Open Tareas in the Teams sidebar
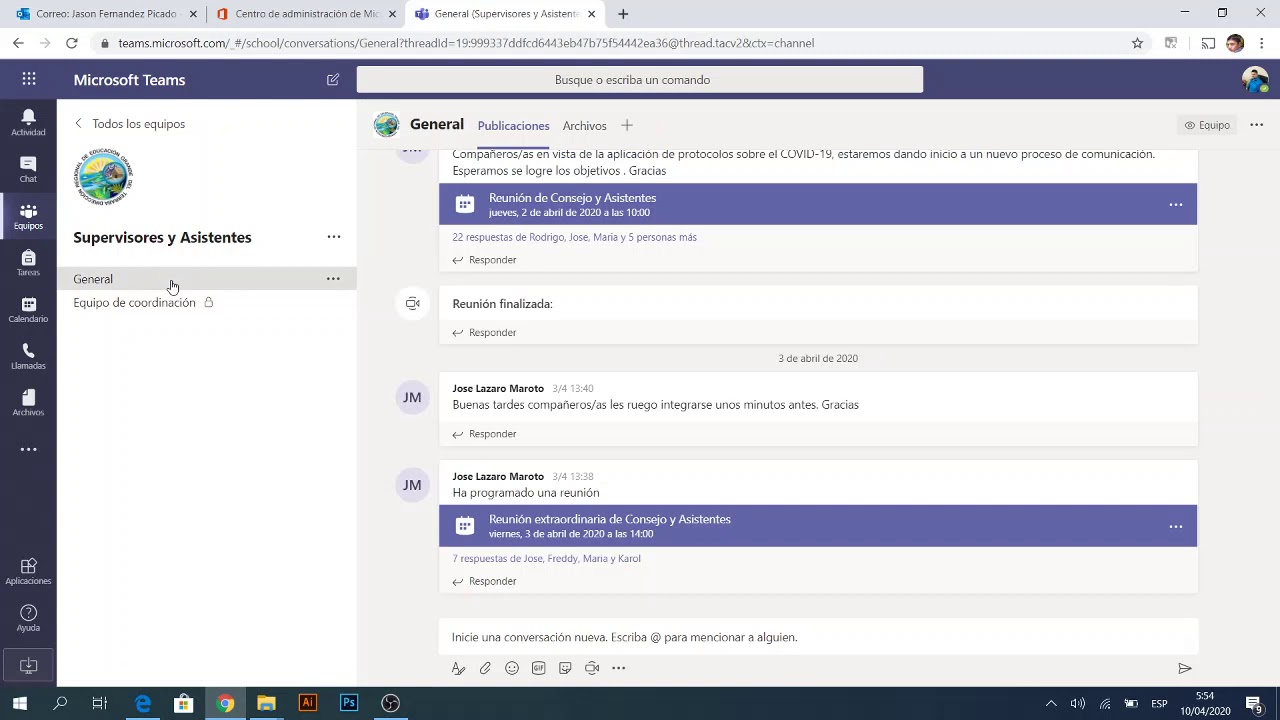Screen dimensions: 1280x720 28,262
